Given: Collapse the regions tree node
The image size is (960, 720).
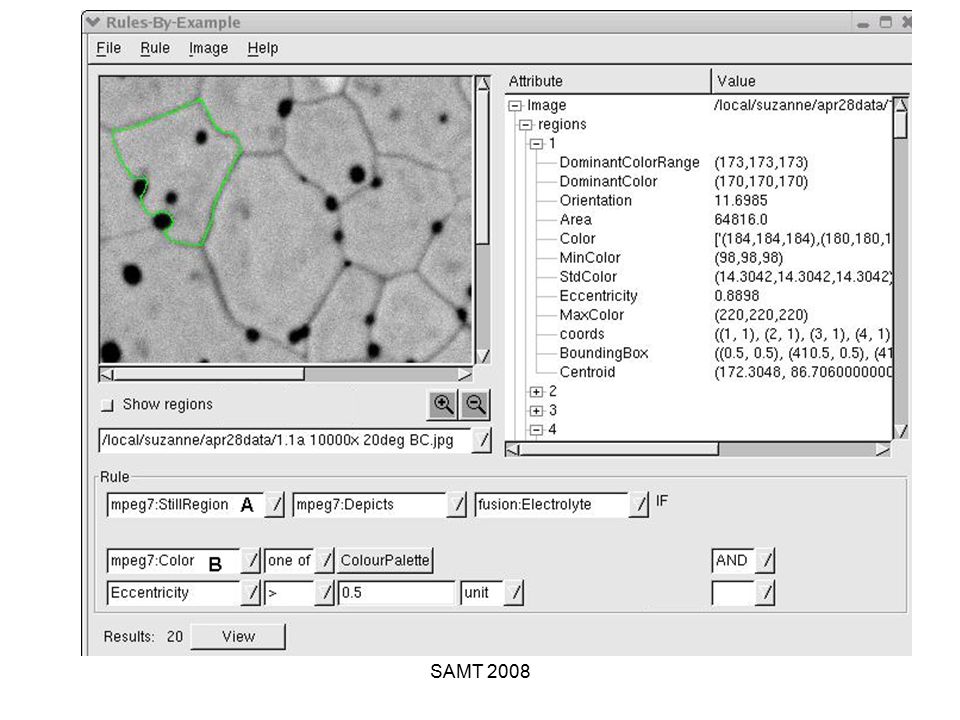Looking at the screenshot, I should click(525, 125).
